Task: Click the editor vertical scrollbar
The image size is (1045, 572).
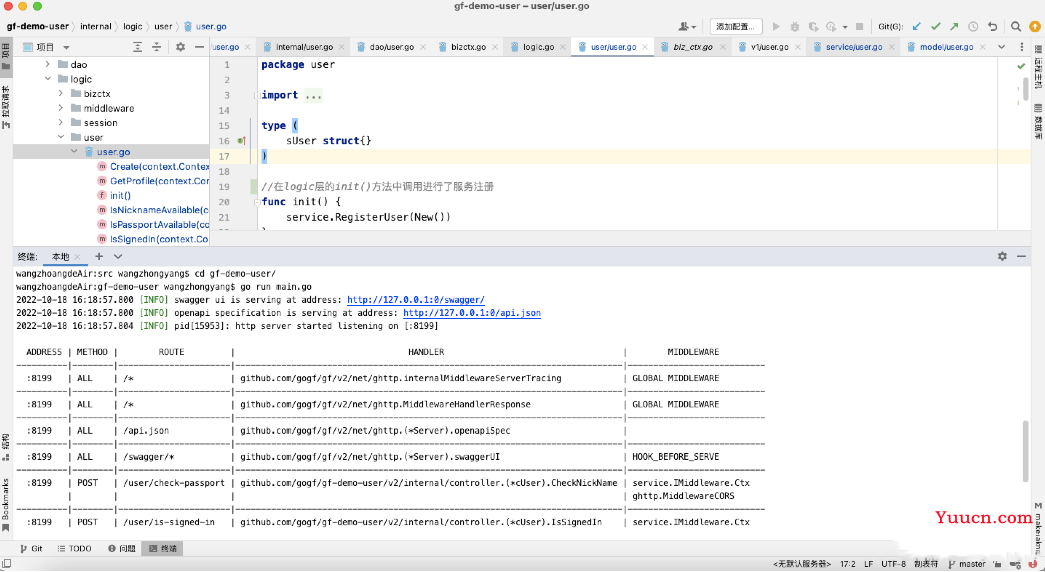Action: [x=1026, y=89]
